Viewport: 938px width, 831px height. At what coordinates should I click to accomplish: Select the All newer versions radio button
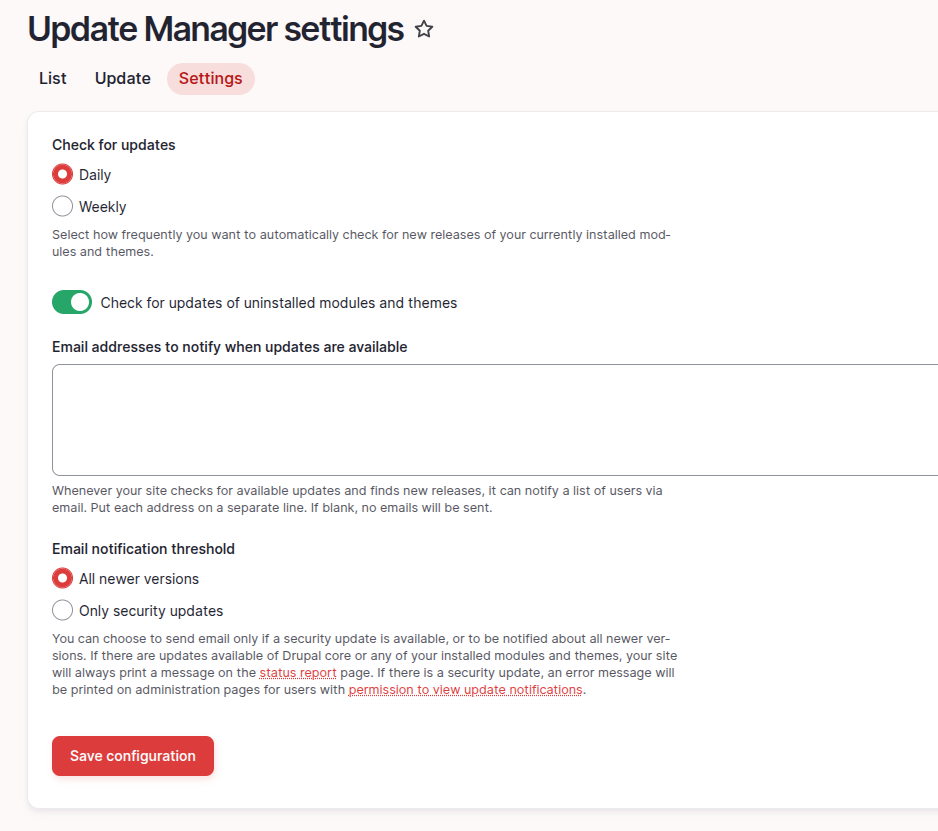tap(63, 579)
